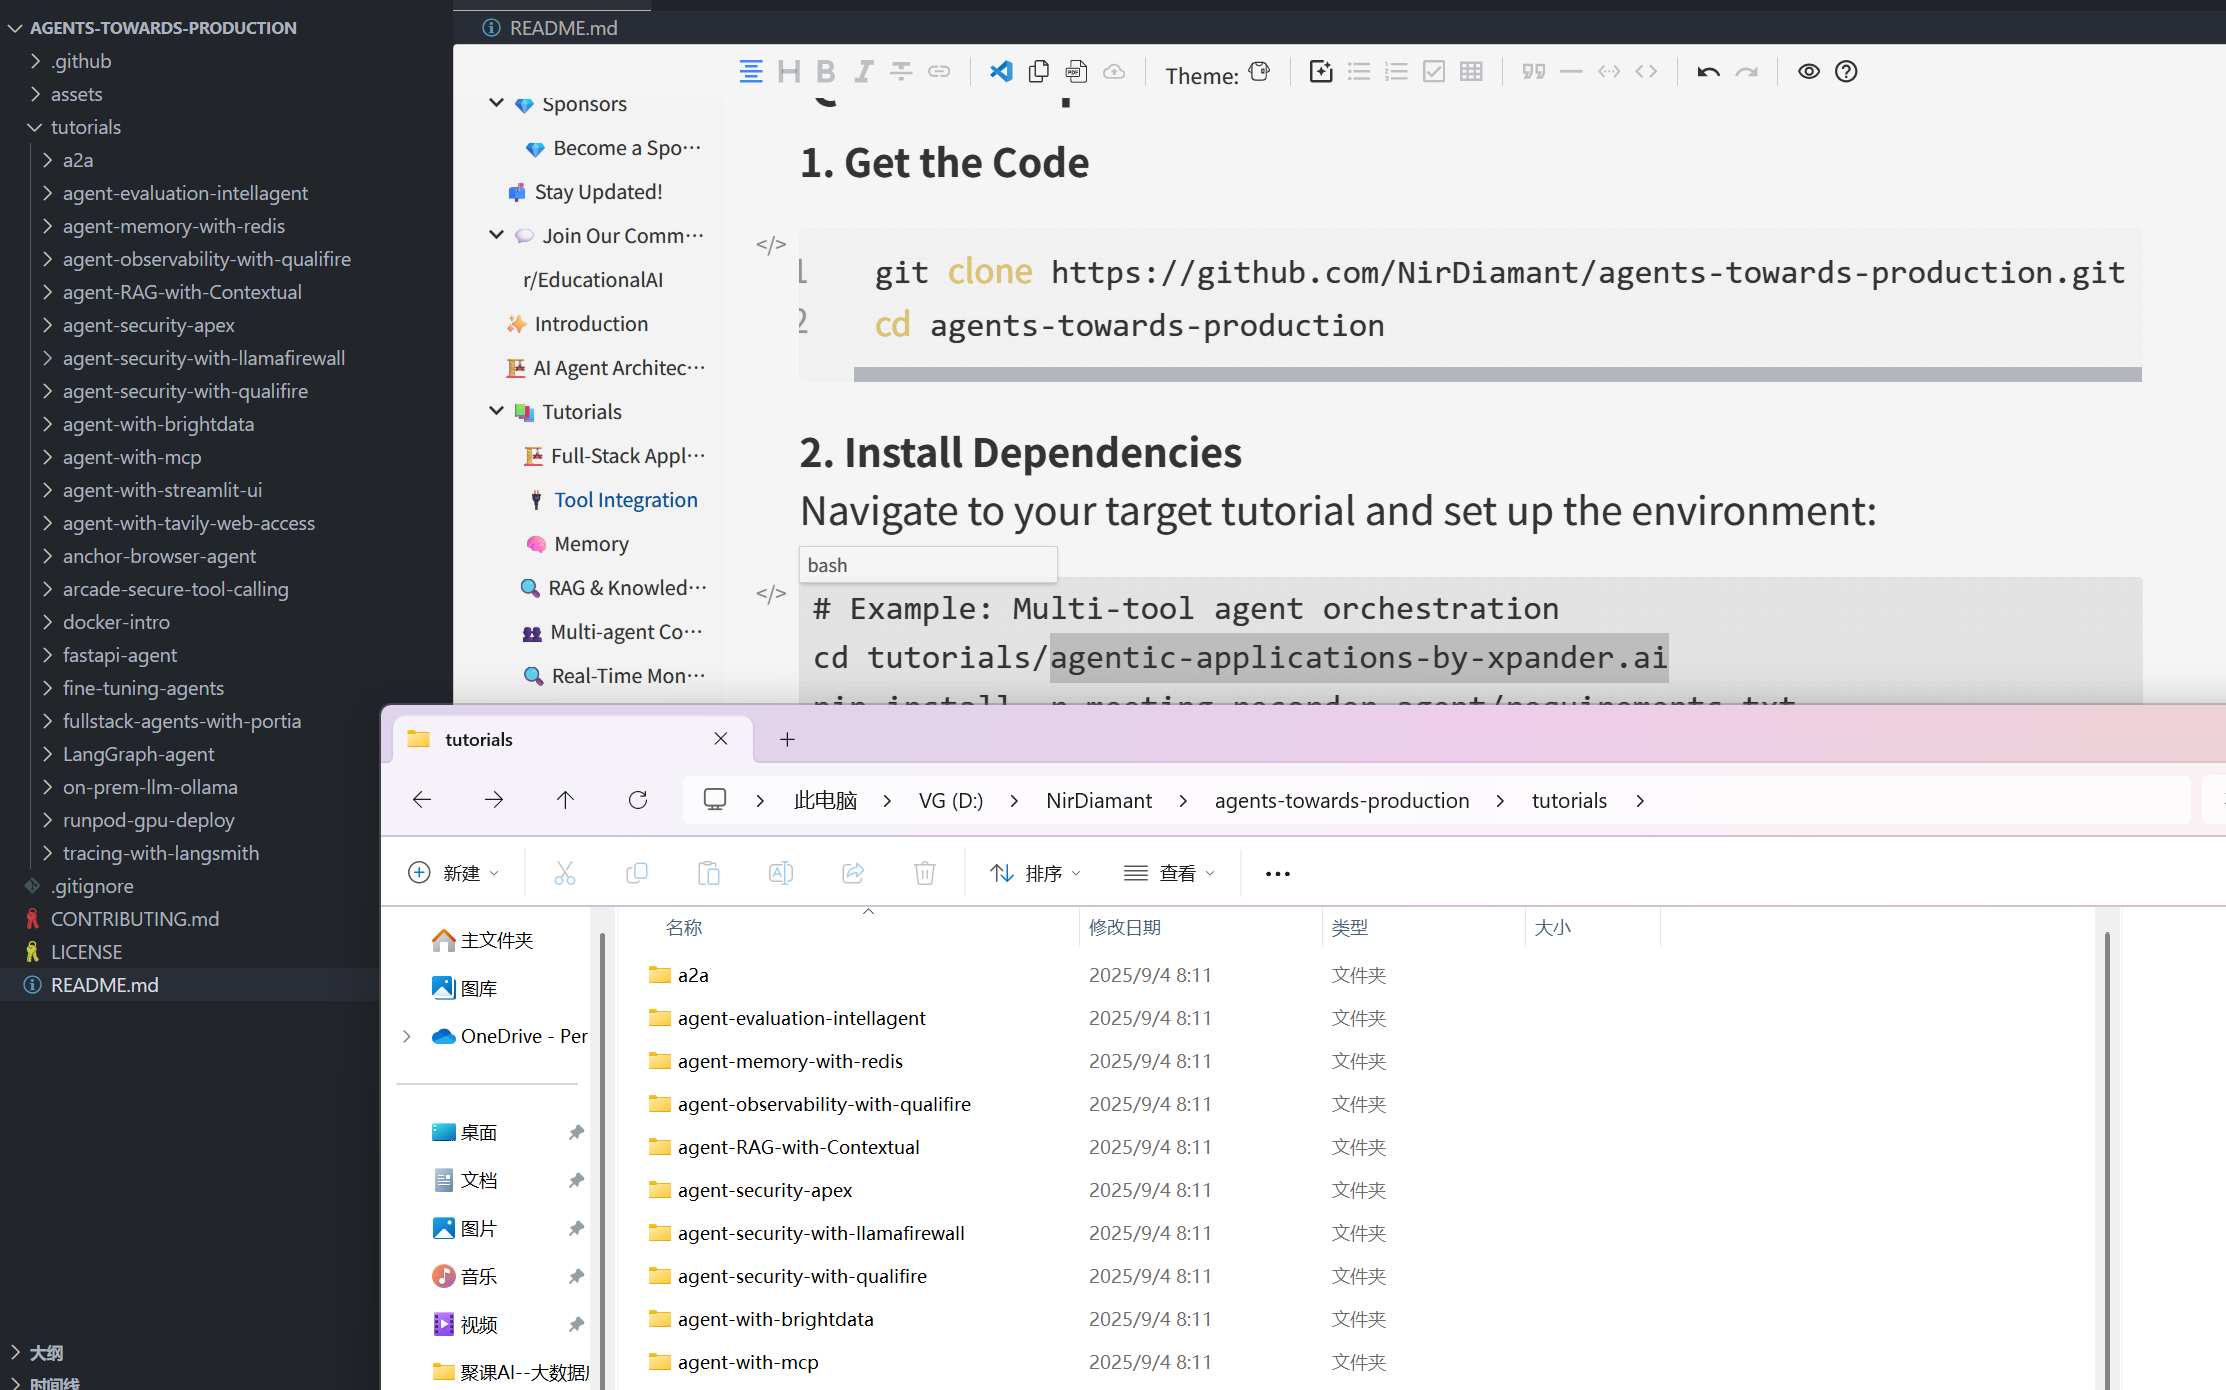Insert a numbered list
This screenshot has height=1390, width=2226.
coord(1396,72)
